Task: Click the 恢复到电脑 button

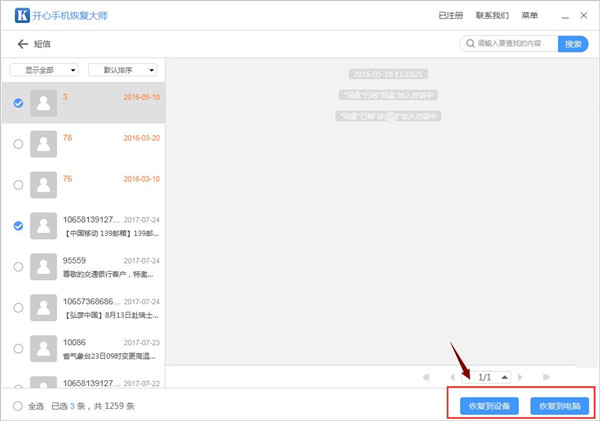Action: 559,406
